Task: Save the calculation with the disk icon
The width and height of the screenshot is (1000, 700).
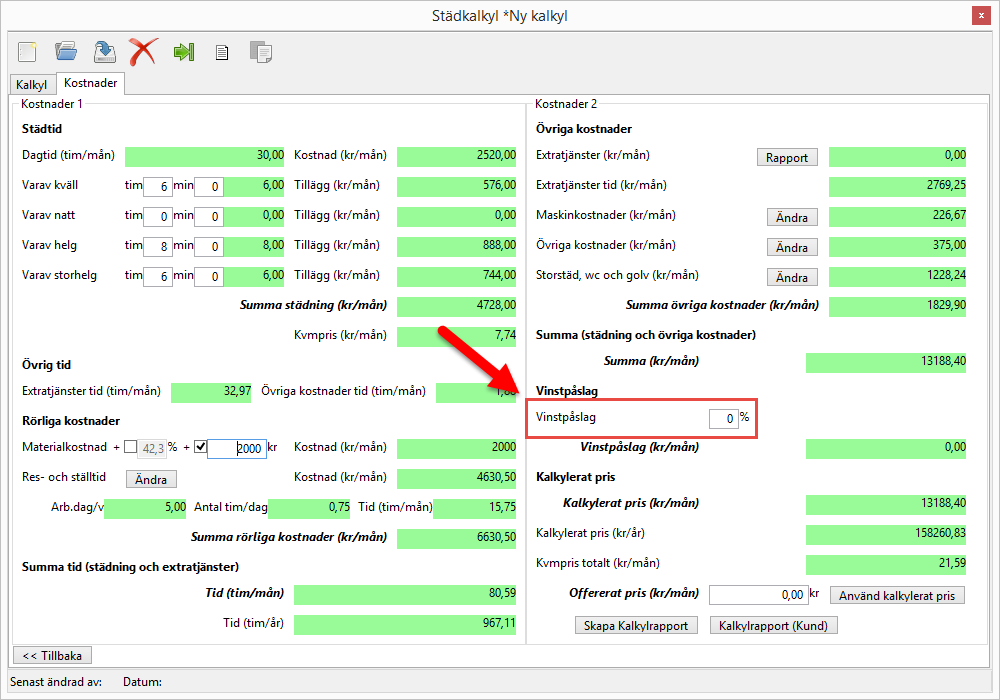Action: 104,51
